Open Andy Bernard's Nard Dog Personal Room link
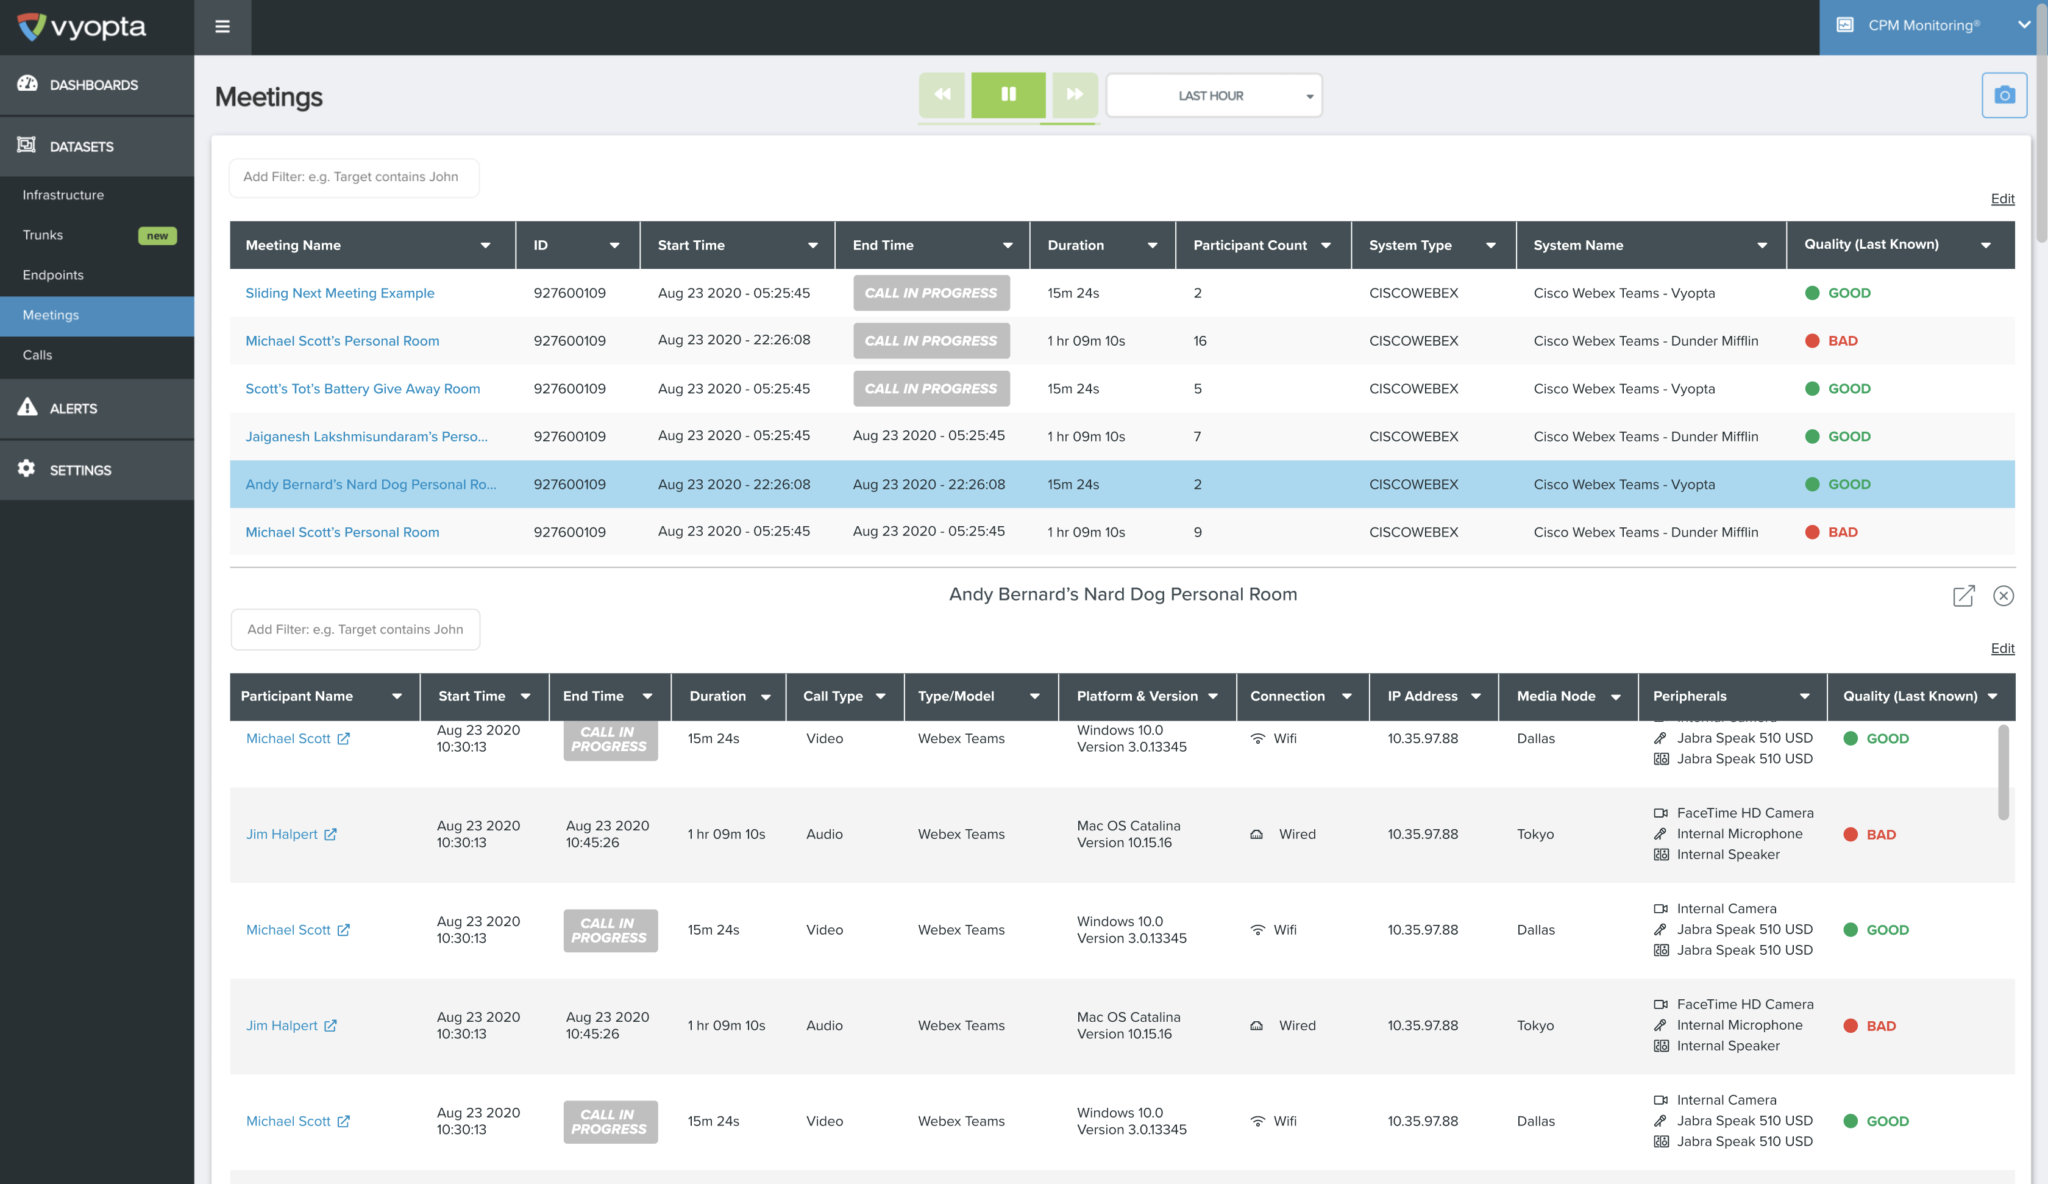Screen dimensions: 2048x1184 (371, 485)
